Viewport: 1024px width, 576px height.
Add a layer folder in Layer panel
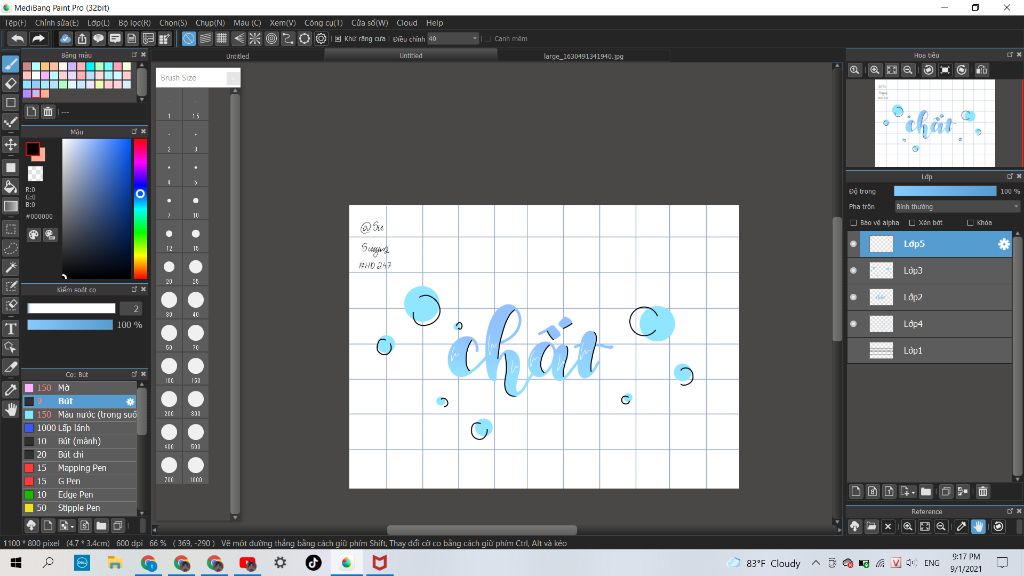(926, 491)
